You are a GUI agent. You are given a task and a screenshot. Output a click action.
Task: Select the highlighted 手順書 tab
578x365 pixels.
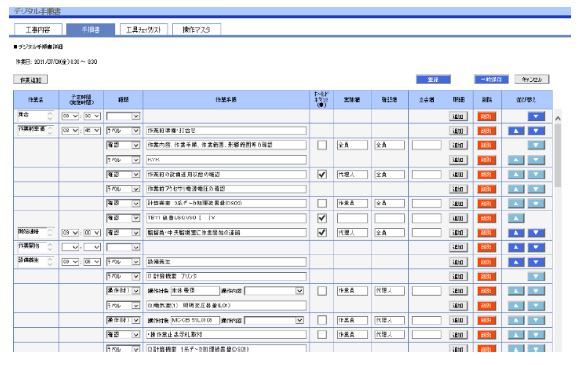pyautogui.click(x=90, y=29)
